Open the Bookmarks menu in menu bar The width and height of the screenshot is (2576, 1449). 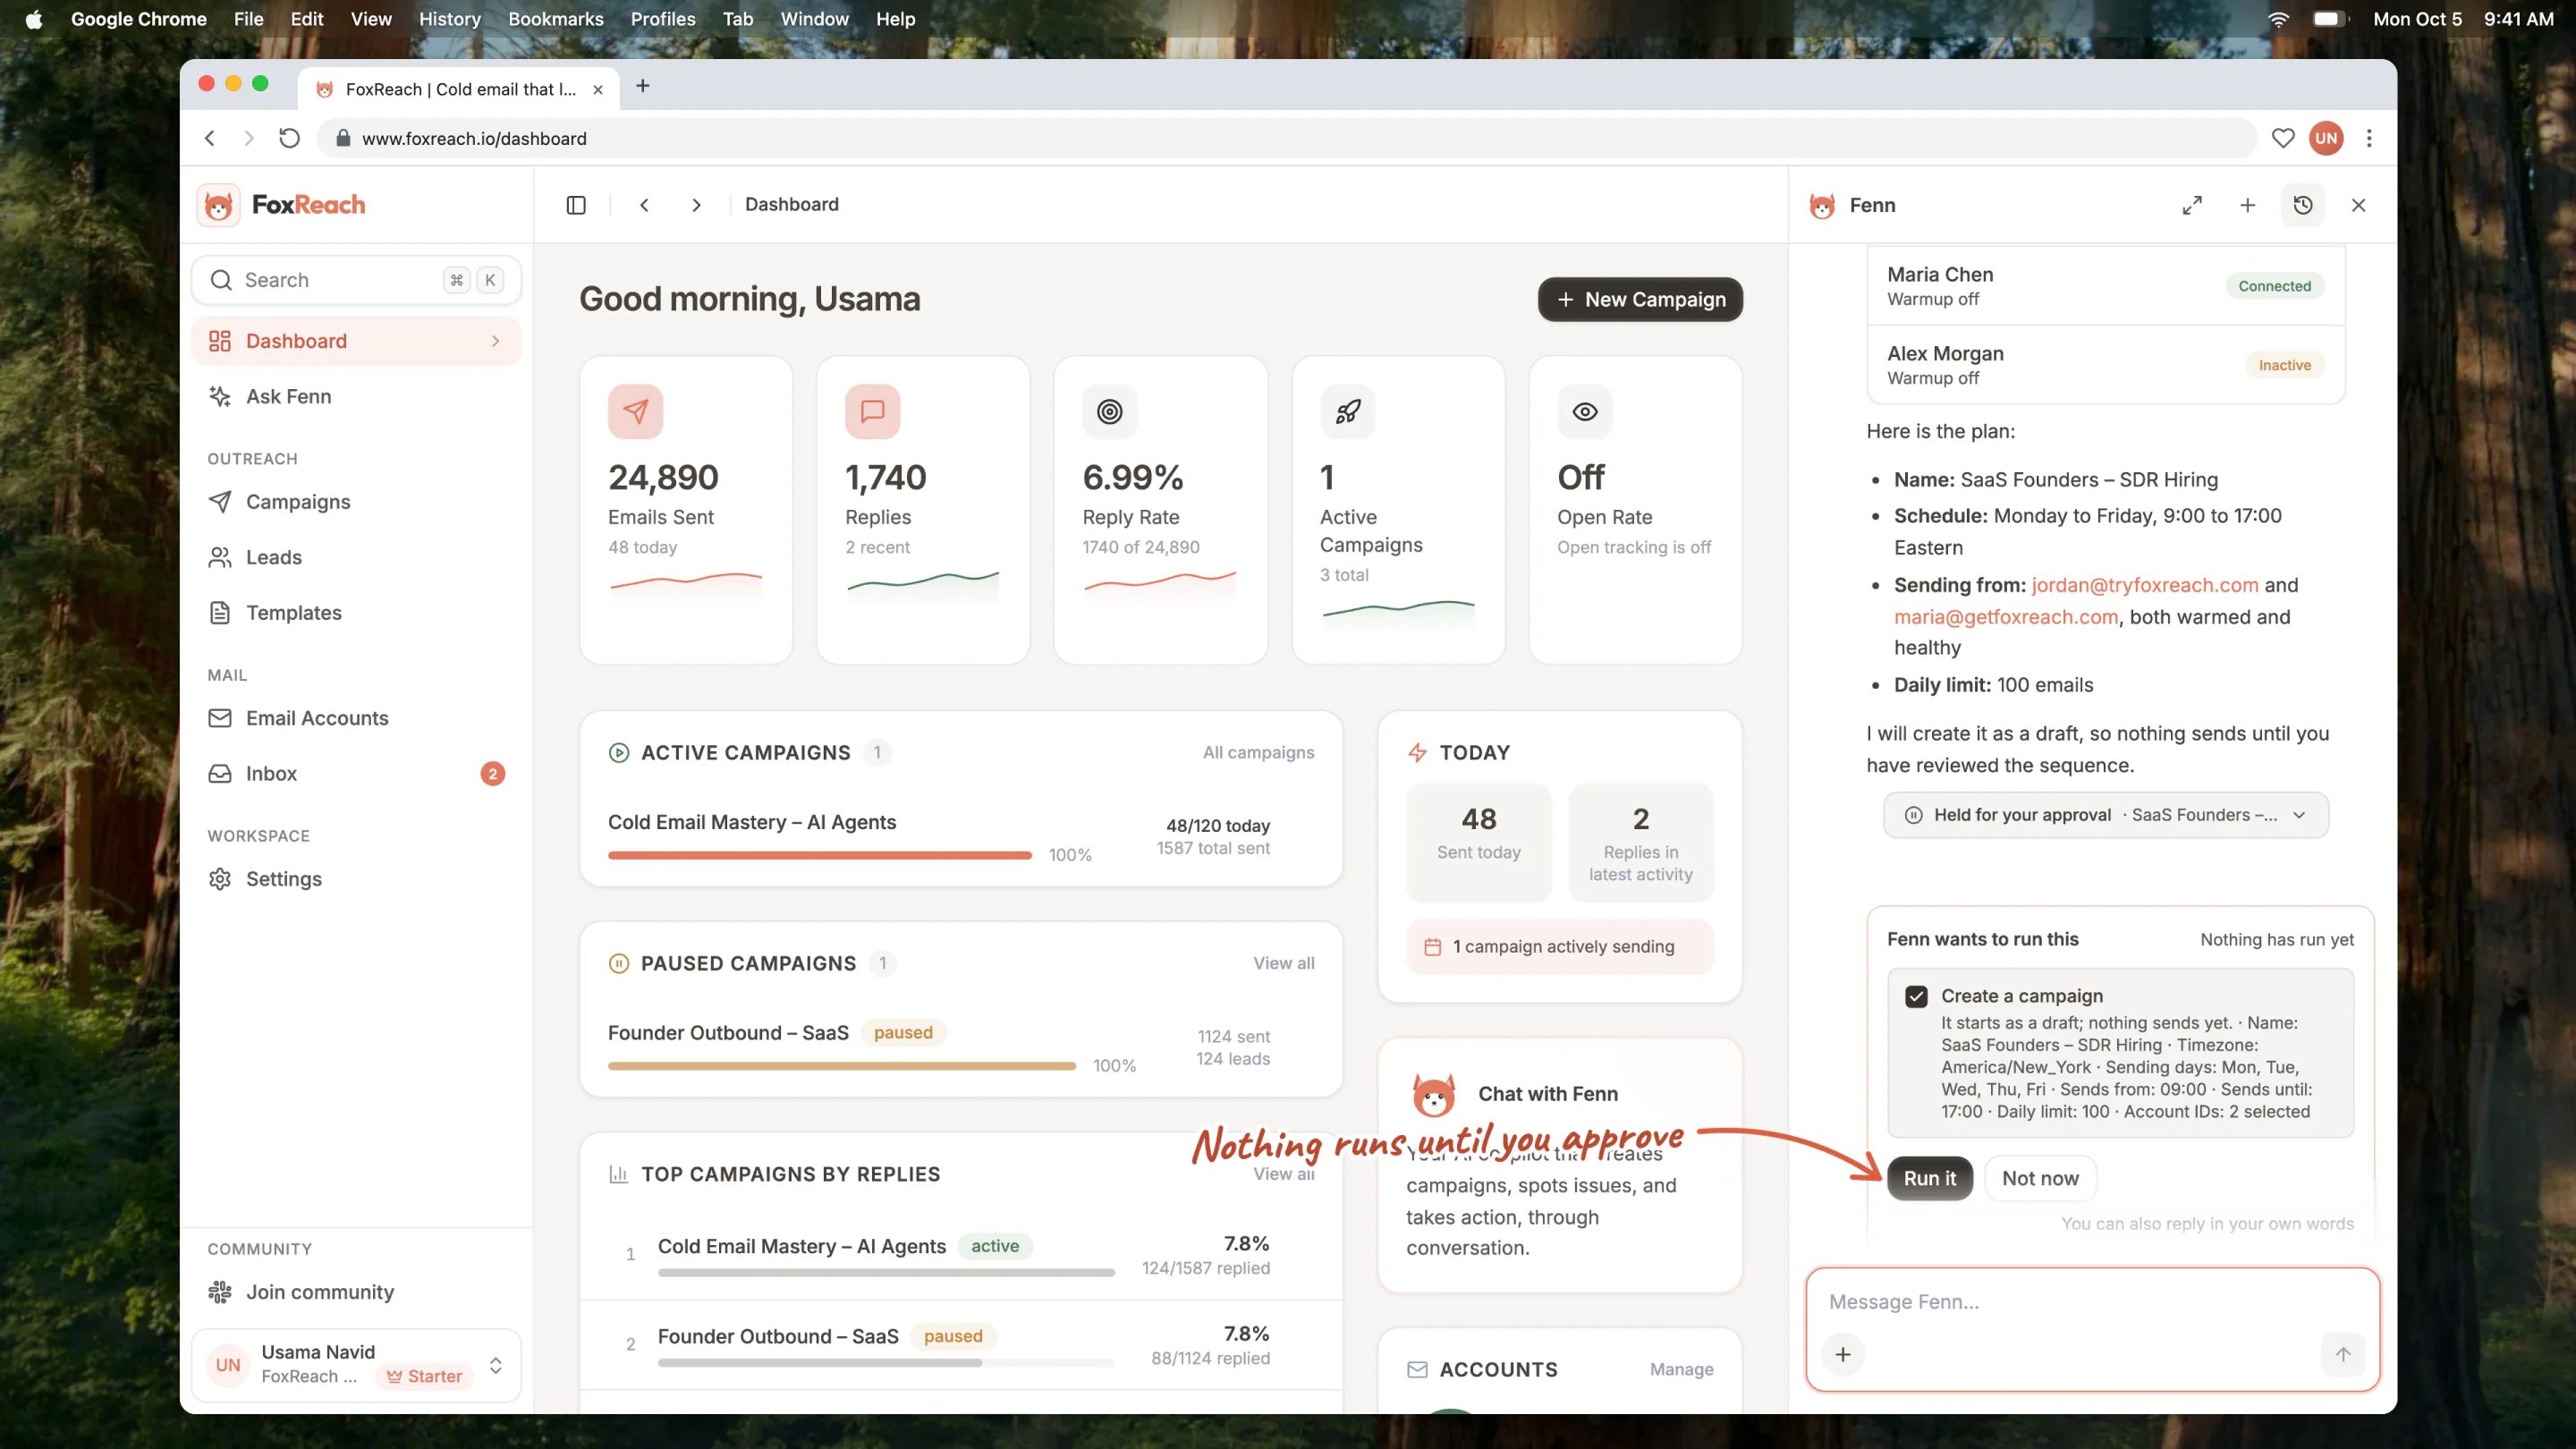click(555, 19)
